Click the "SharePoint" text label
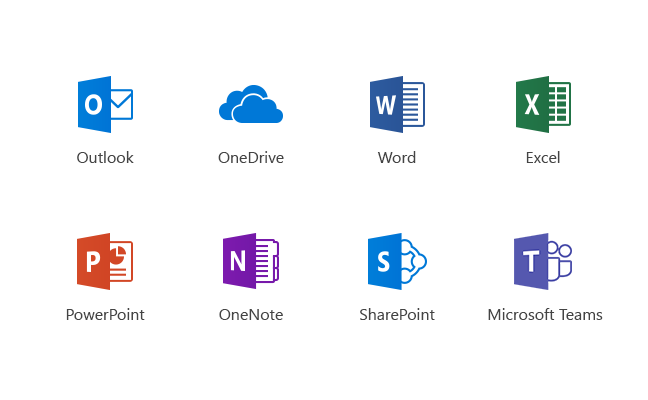 click(x=397, y=315)
